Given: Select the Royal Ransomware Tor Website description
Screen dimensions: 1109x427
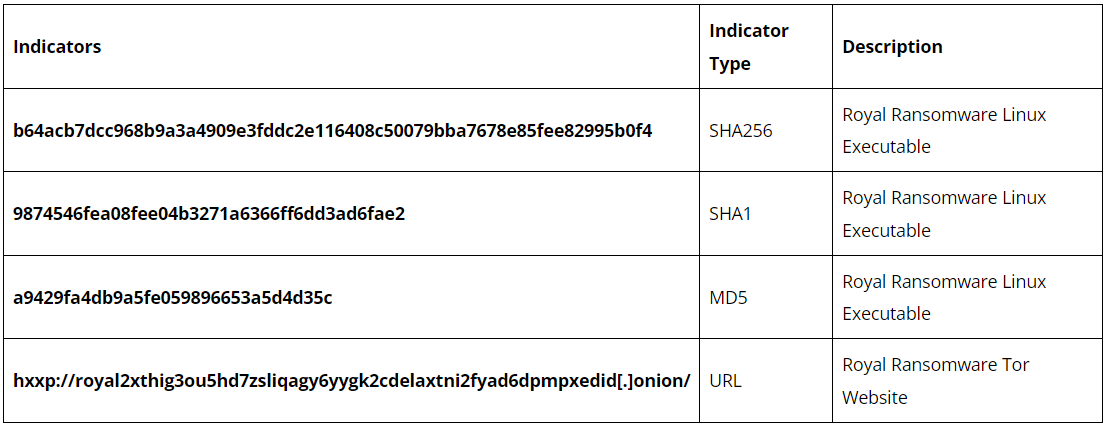Looking at the screenshot, I should 935,381.
